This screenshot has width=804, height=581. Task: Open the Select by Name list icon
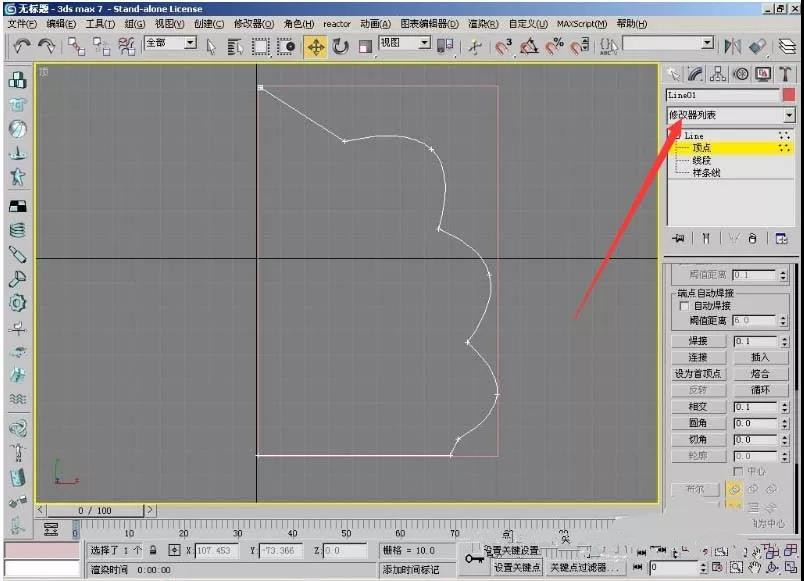click(x=235, y=47)
